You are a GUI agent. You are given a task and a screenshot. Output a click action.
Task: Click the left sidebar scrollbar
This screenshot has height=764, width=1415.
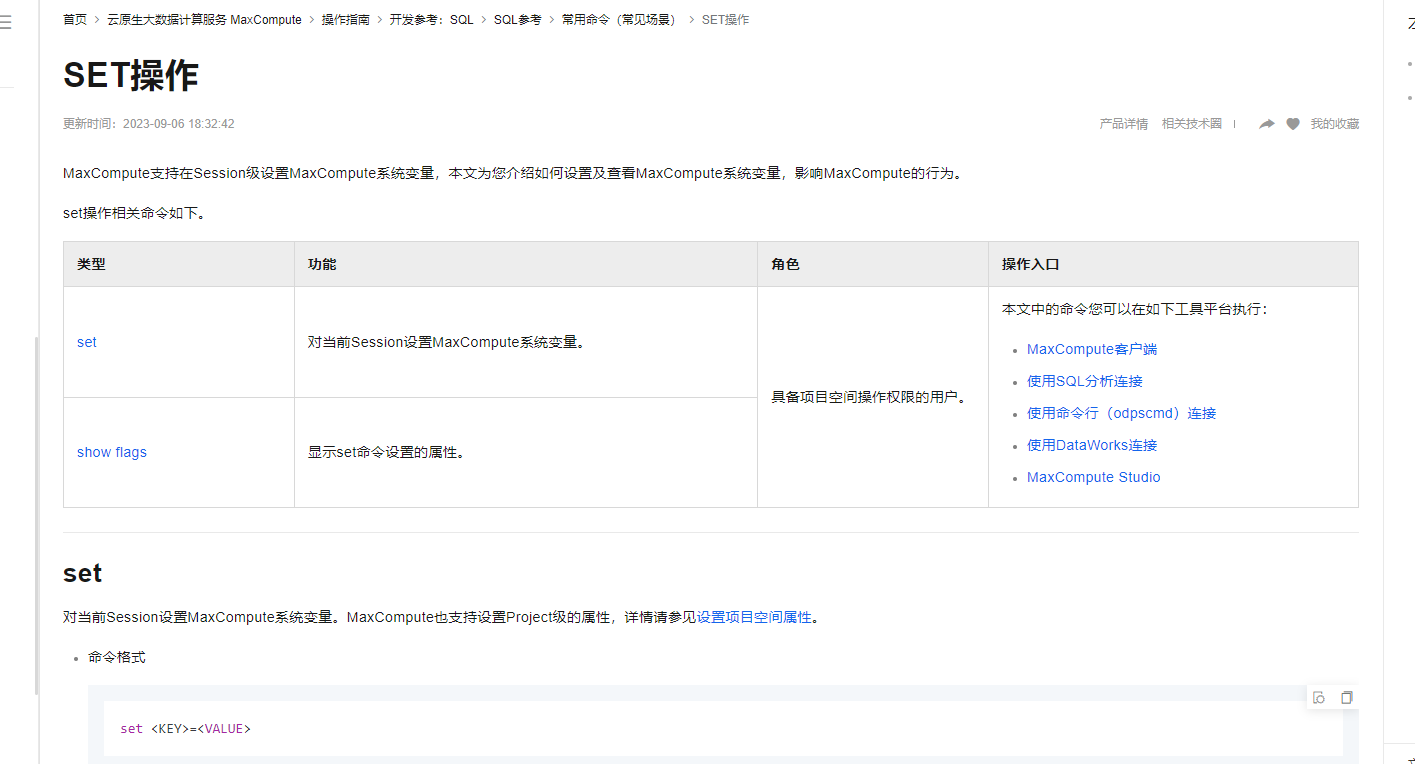[37, 515]
